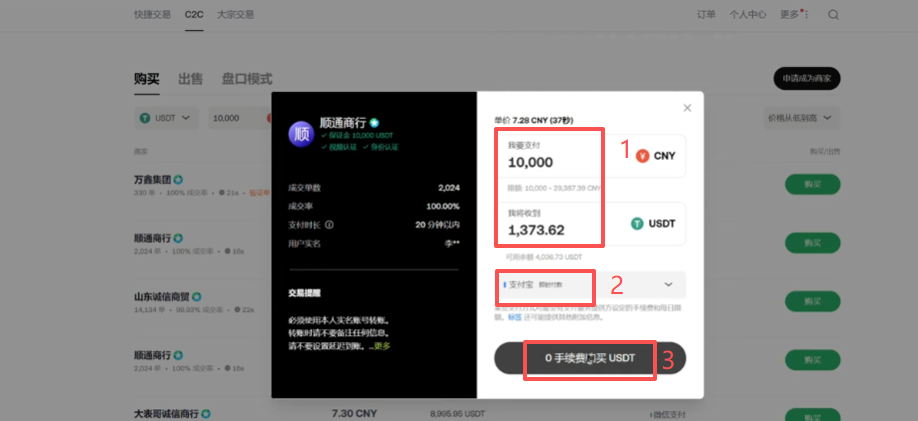918x421 pixels.
Task: Click the 100.00% 成交率 value
Action: [x=443, y=206]
